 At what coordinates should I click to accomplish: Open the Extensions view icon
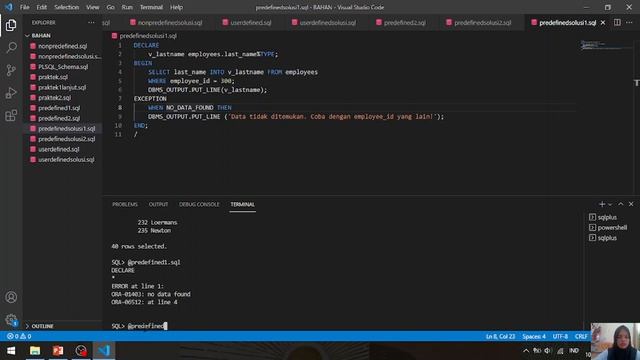(11, 116)
